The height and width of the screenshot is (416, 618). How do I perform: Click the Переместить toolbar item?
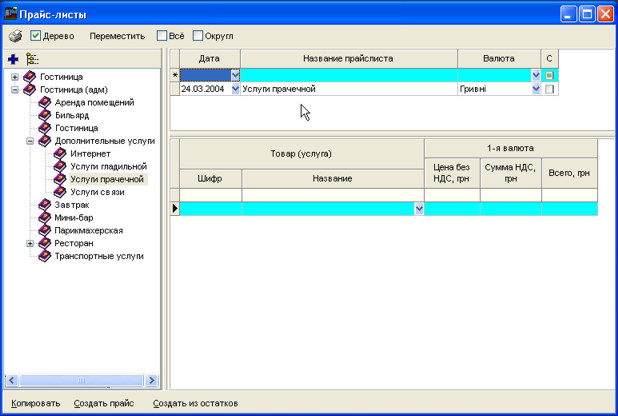(117, 36)
